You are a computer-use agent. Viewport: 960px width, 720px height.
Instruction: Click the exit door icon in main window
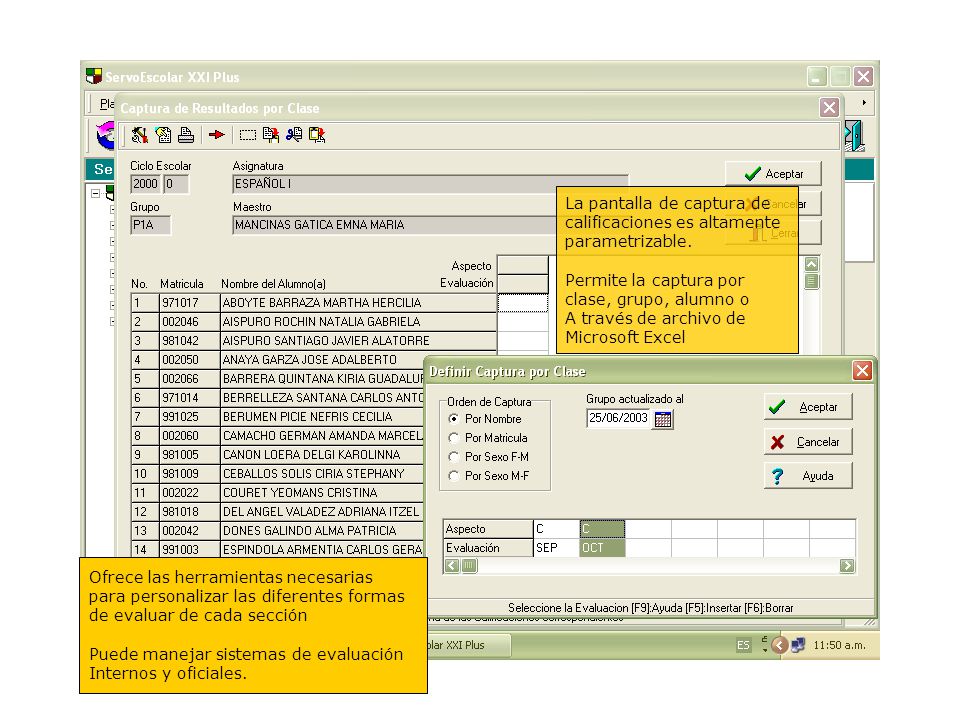[x=855, y=135]
